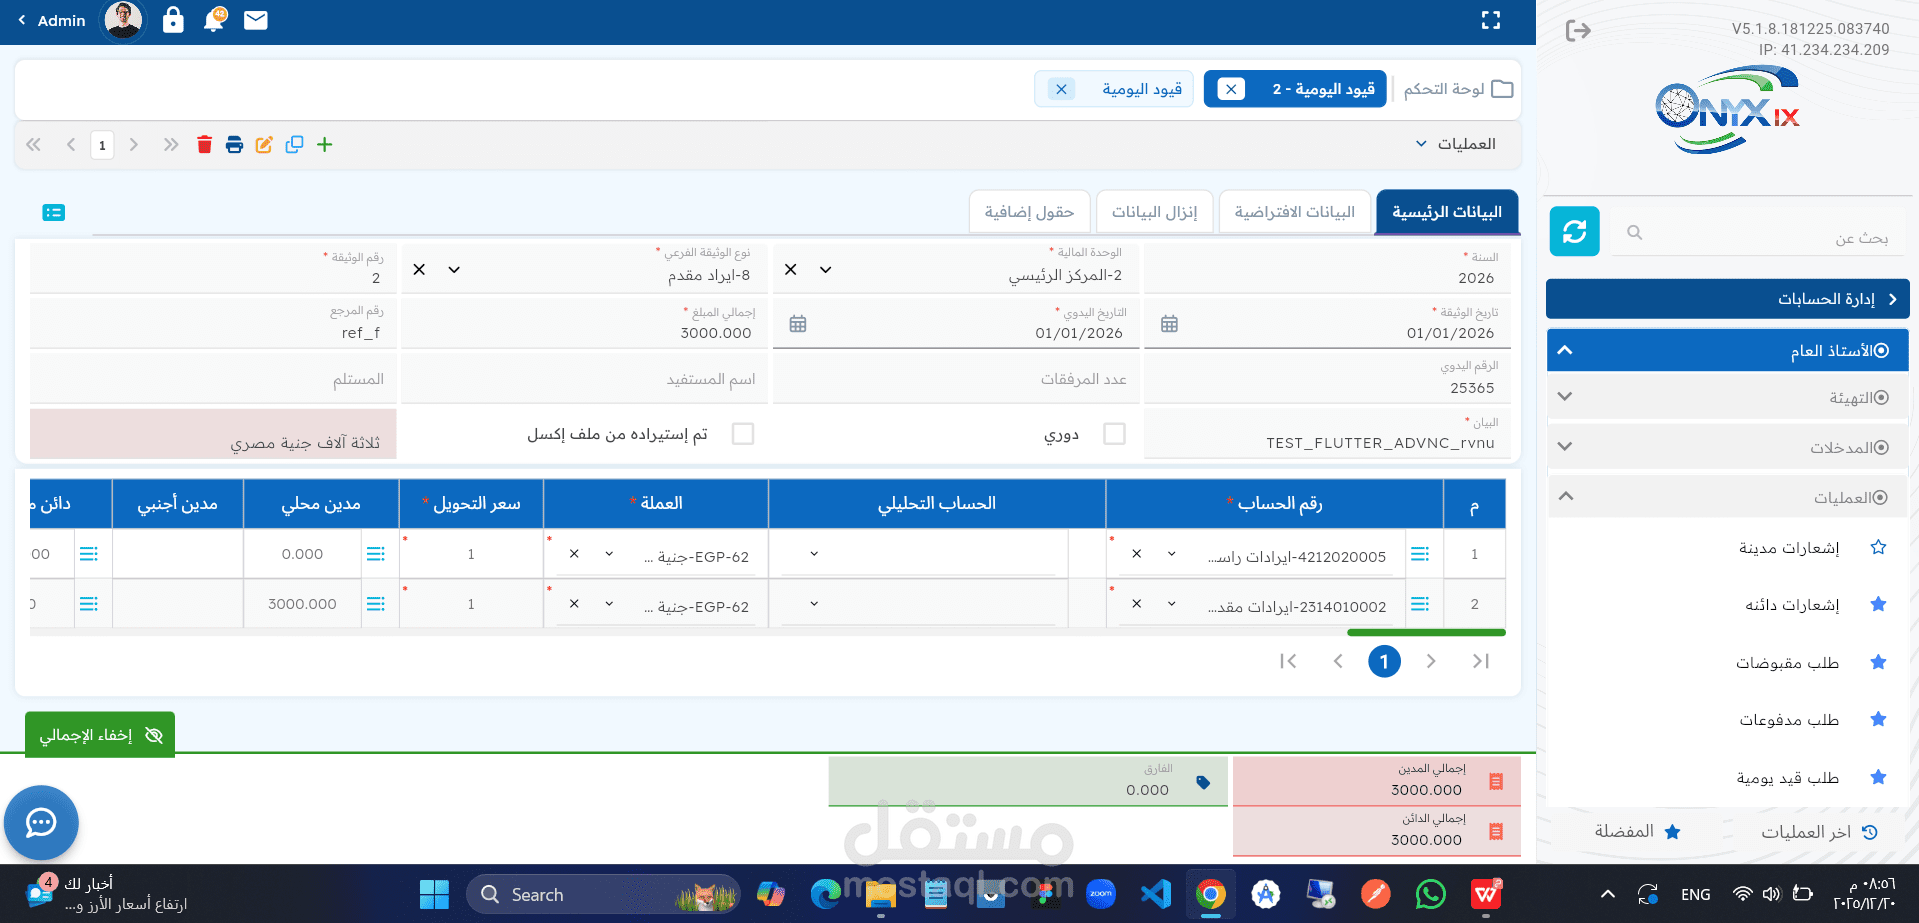
Task: Click the orange edit pencil icon
Action: [x=264, y=145]
